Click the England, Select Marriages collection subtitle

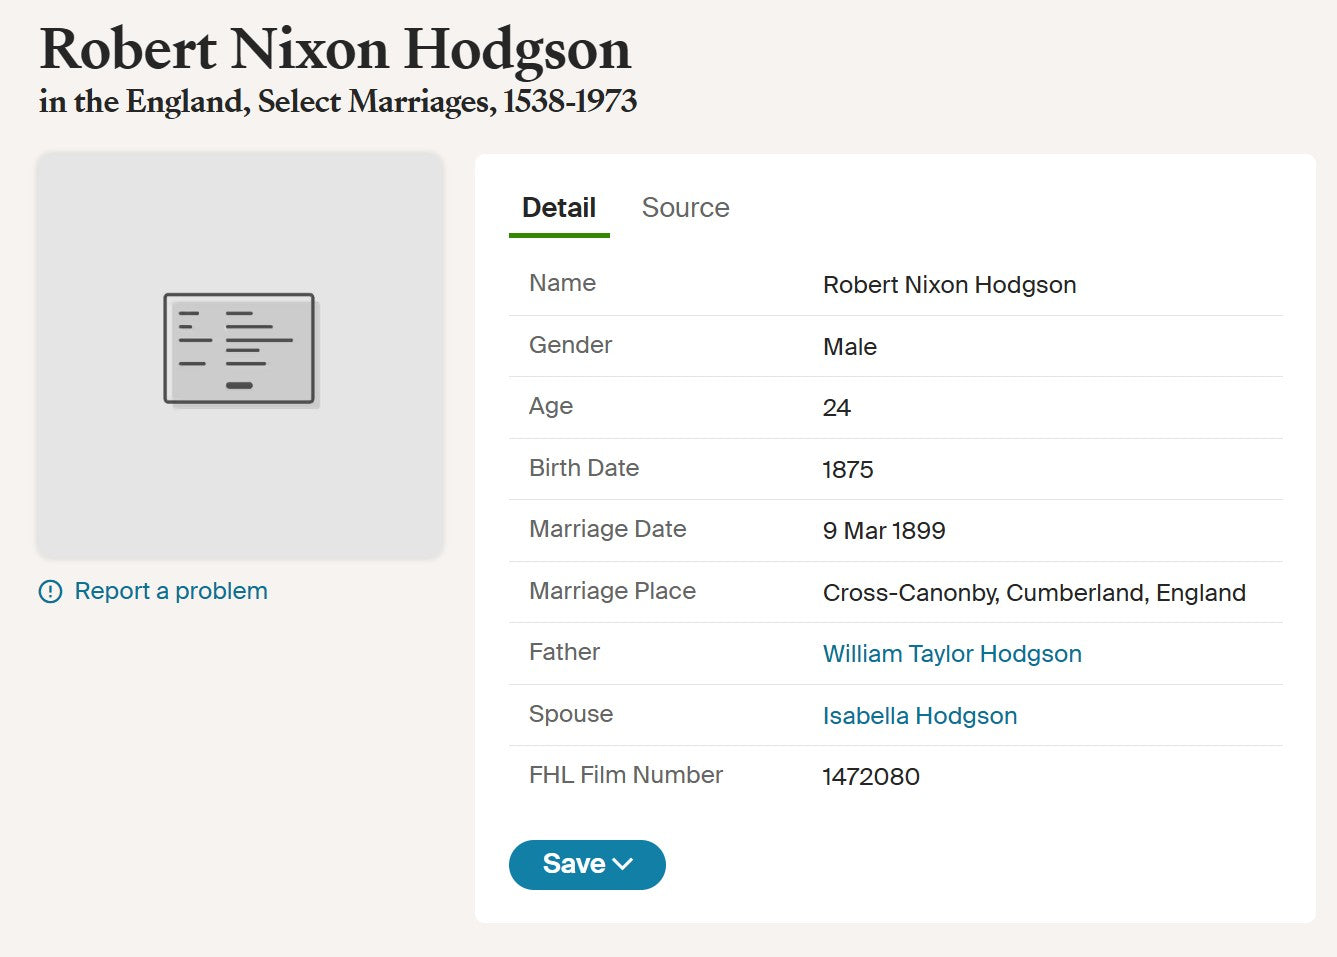click(x=338, y=102)
